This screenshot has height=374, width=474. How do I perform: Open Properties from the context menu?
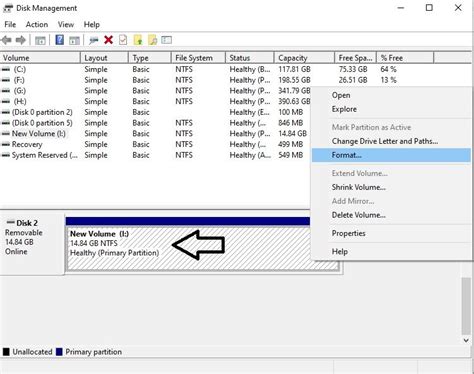pos(349,233)
